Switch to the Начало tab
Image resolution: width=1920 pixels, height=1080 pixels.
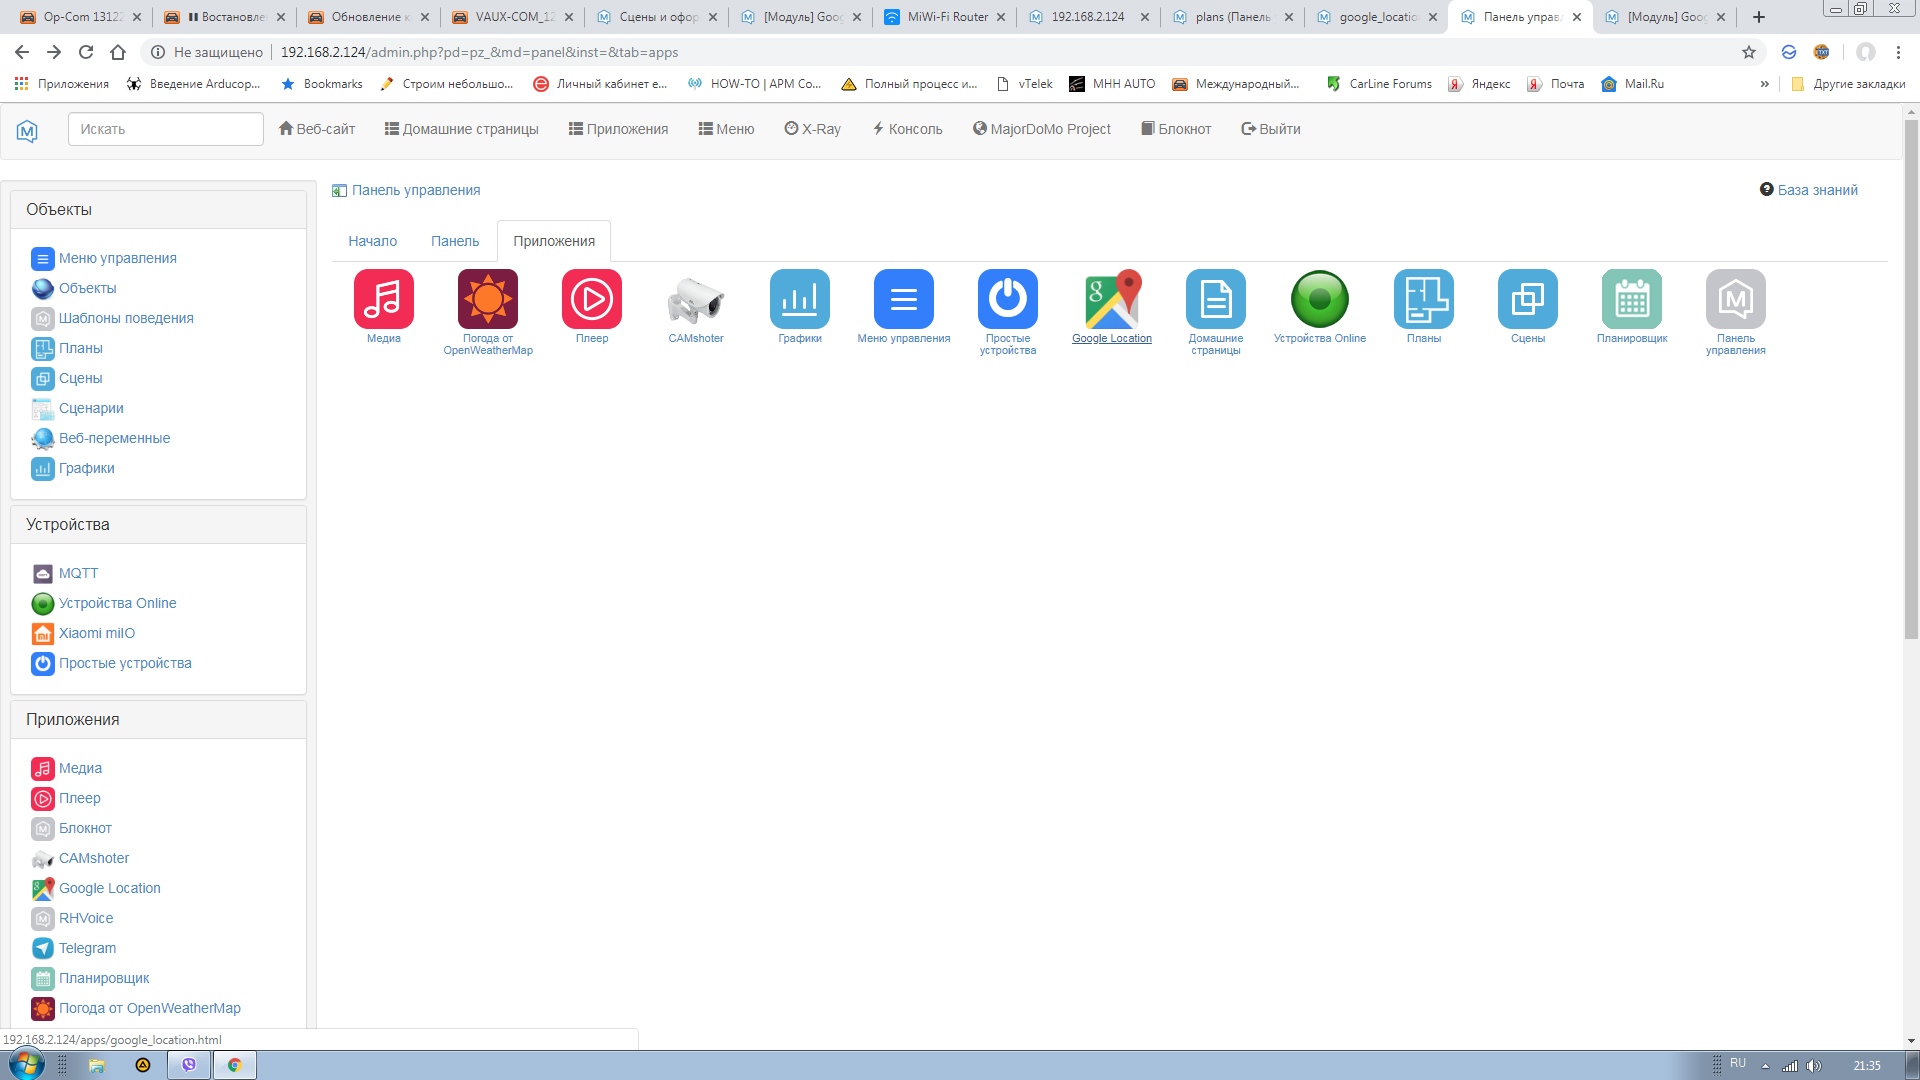point(372,241)
